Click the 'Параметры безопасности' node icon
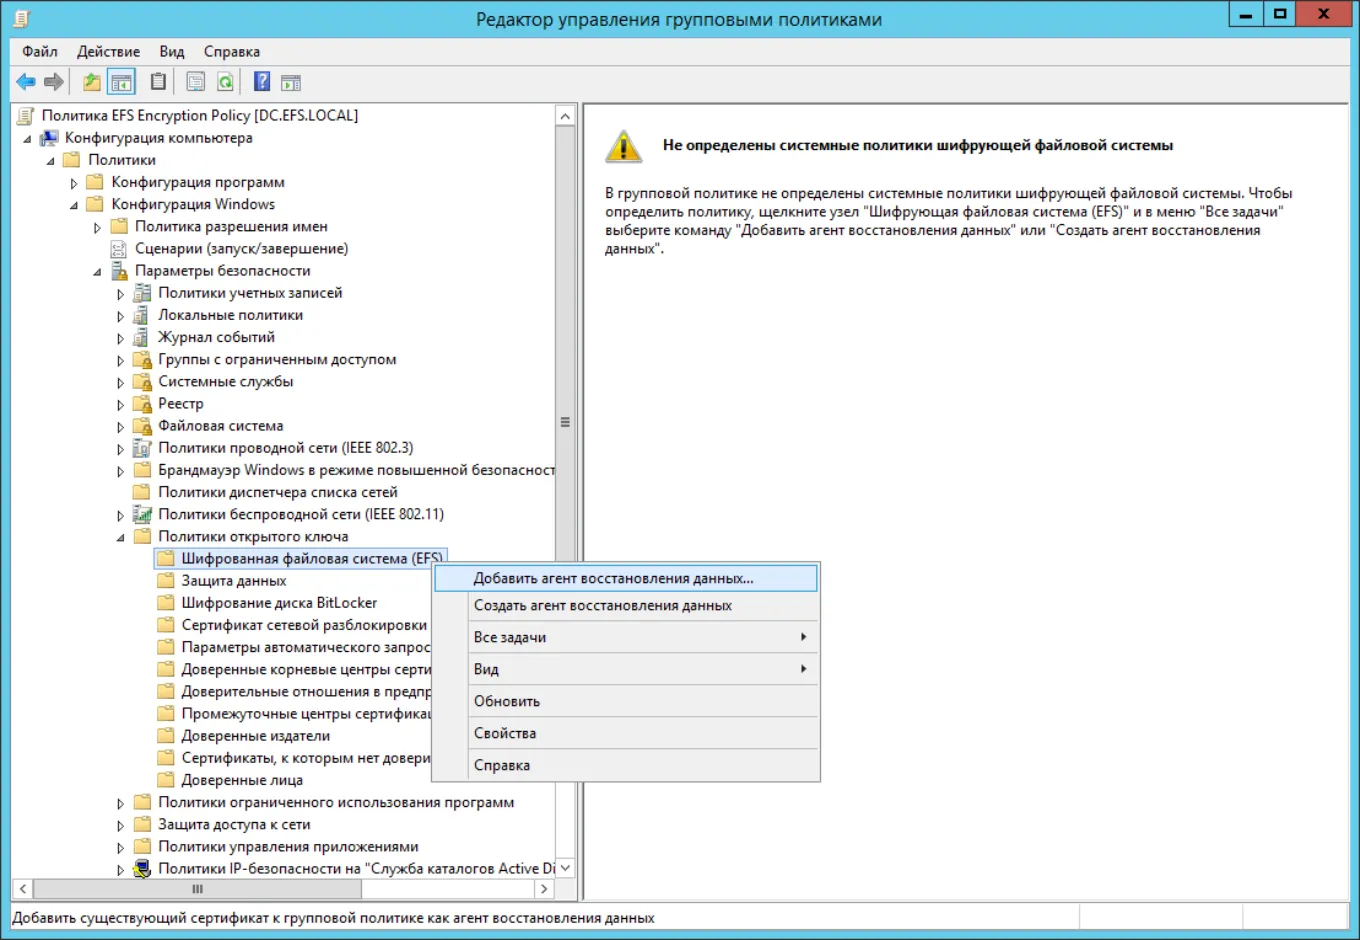Image resolution: width=1360 pixels, height=940 pixels. point(120,271)
